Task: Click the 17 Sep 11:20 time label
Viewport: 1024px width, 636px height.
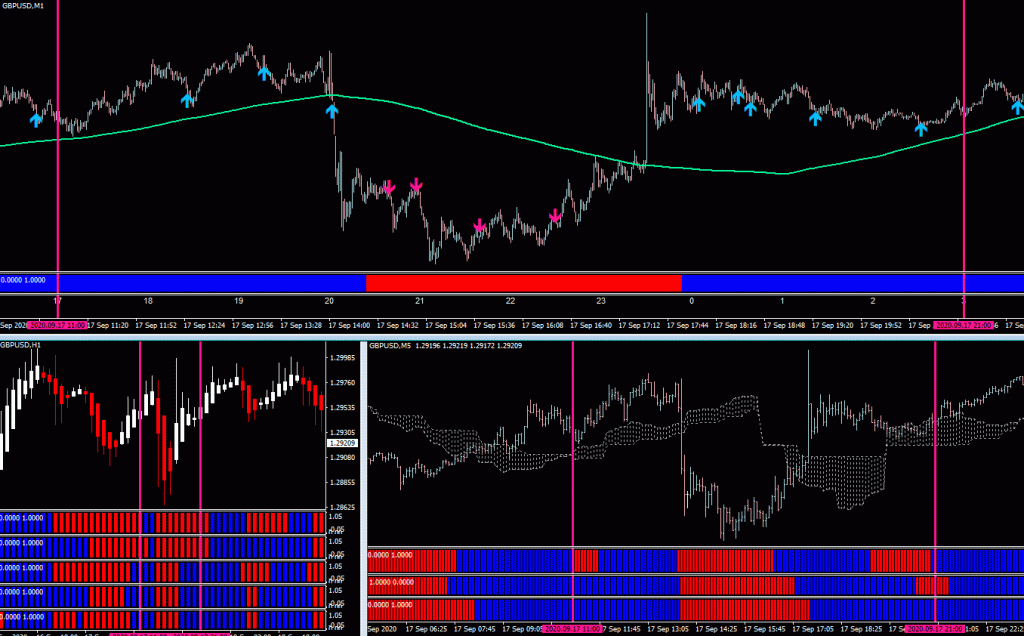Action: point(108,325)
